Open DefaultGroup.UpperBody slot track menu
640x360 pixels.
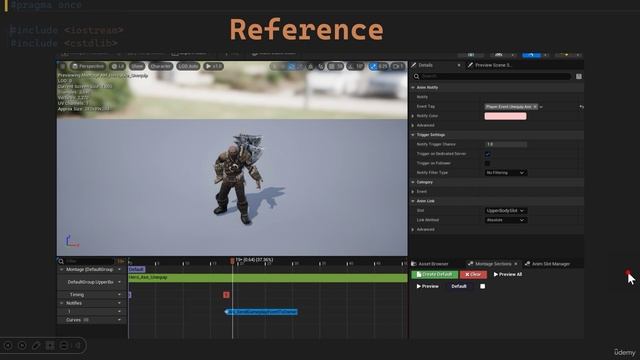120,282
